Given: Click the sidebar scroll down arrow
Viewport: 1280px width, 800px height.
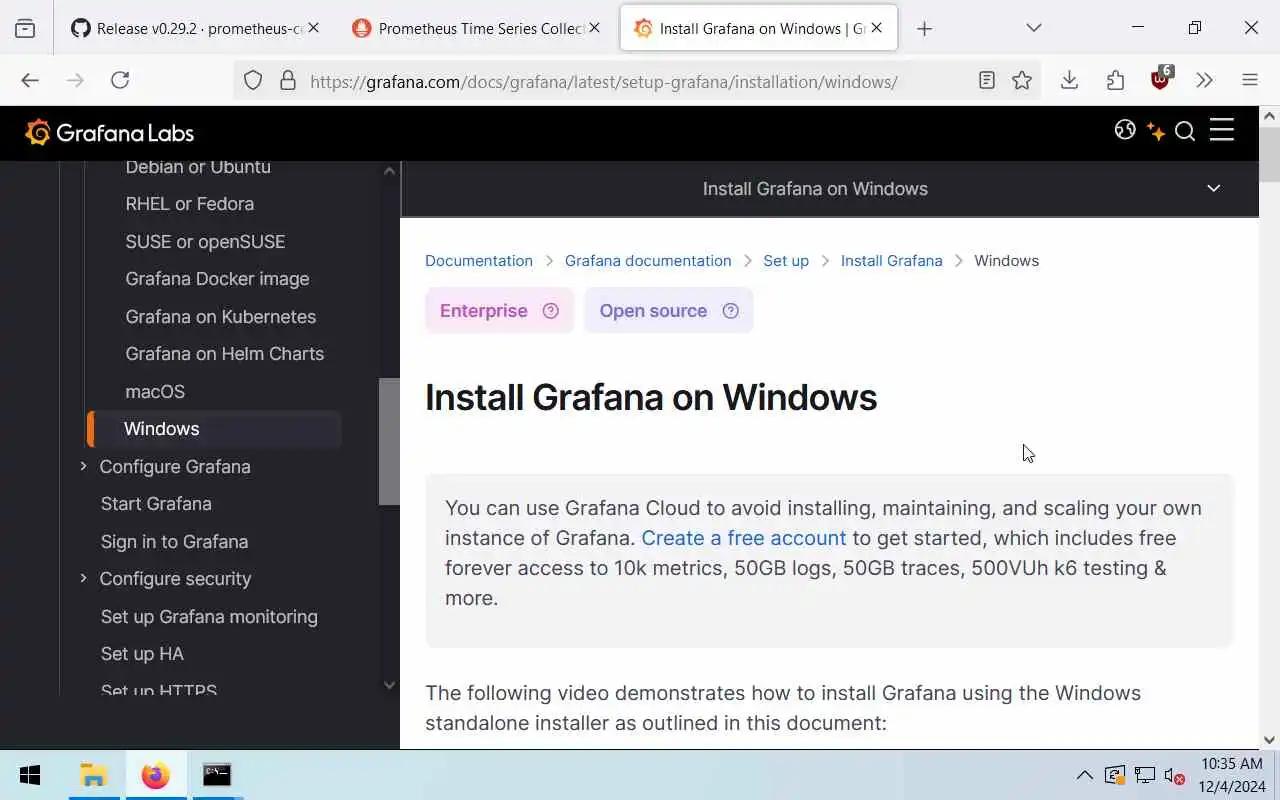Looking at the screenshot, I should pos(389,685).
